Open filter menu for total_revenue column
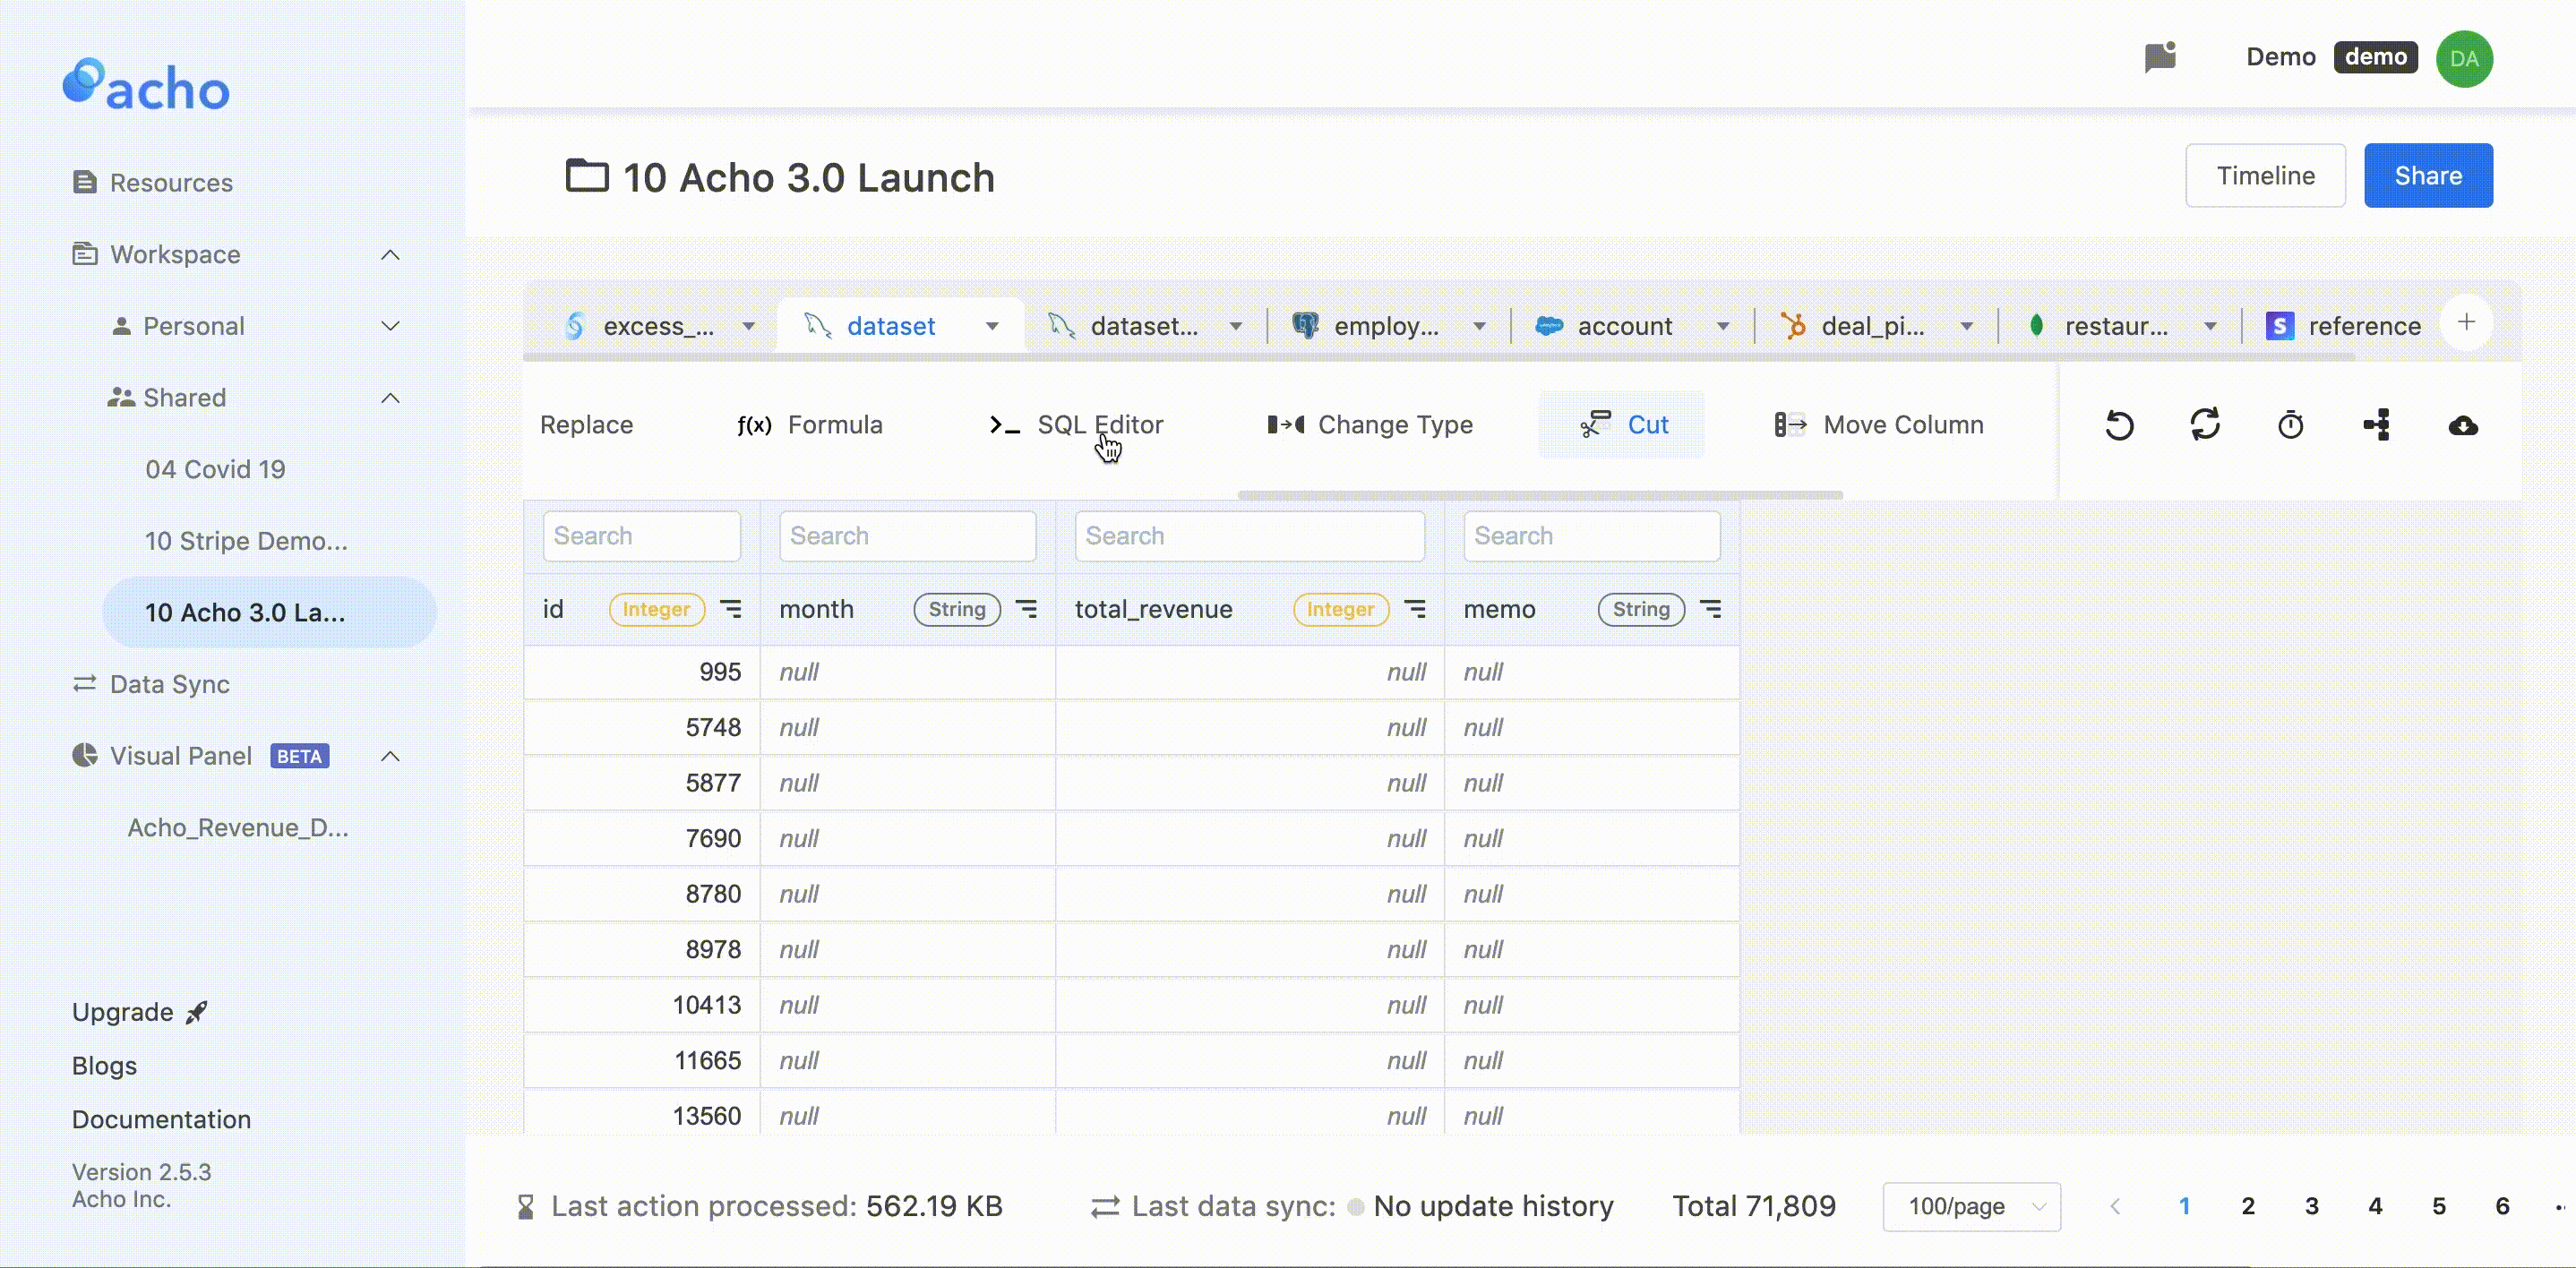Viewport: 2576px width, 1268px height. pyautogui.click(x=1415, y=609)
